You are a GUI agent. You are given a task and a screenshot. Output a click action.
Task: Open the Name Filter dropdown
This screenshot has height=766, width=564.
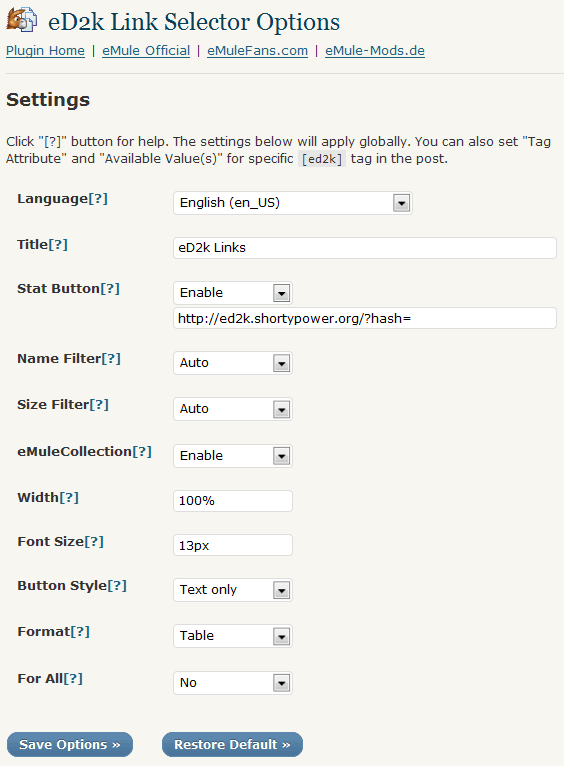pos(233,363)
